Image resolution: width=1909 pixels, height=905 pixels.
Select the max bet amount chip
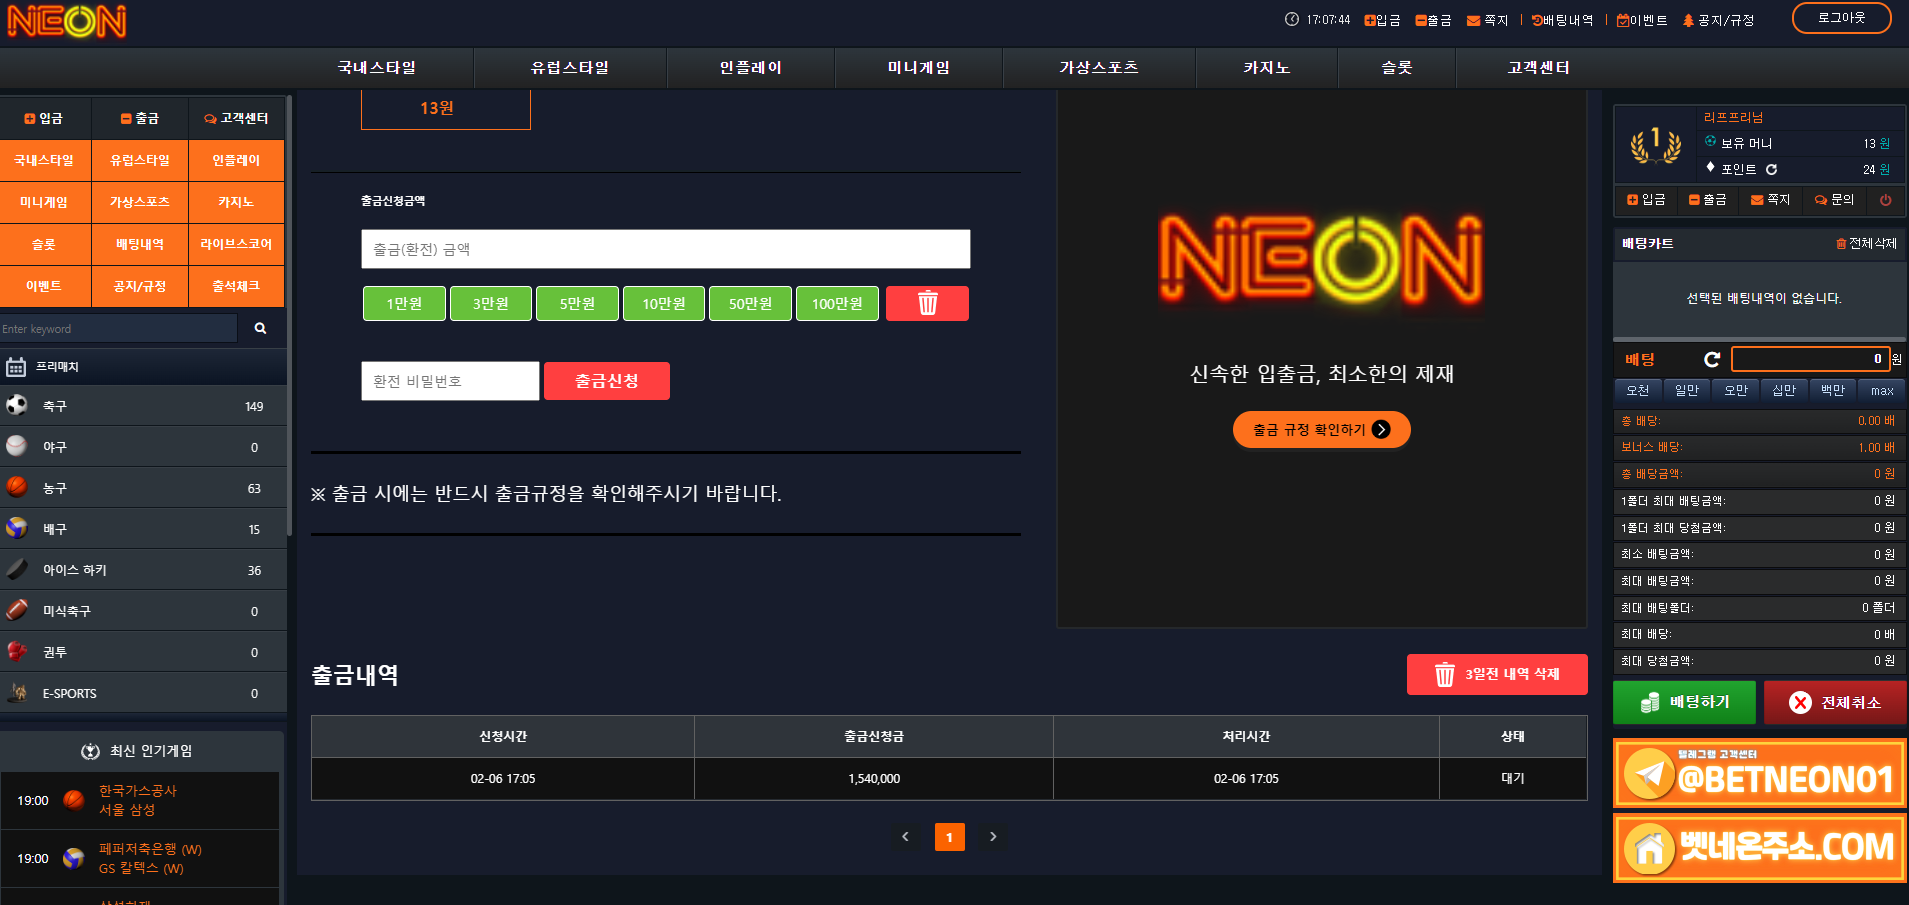click(1881, 391)
